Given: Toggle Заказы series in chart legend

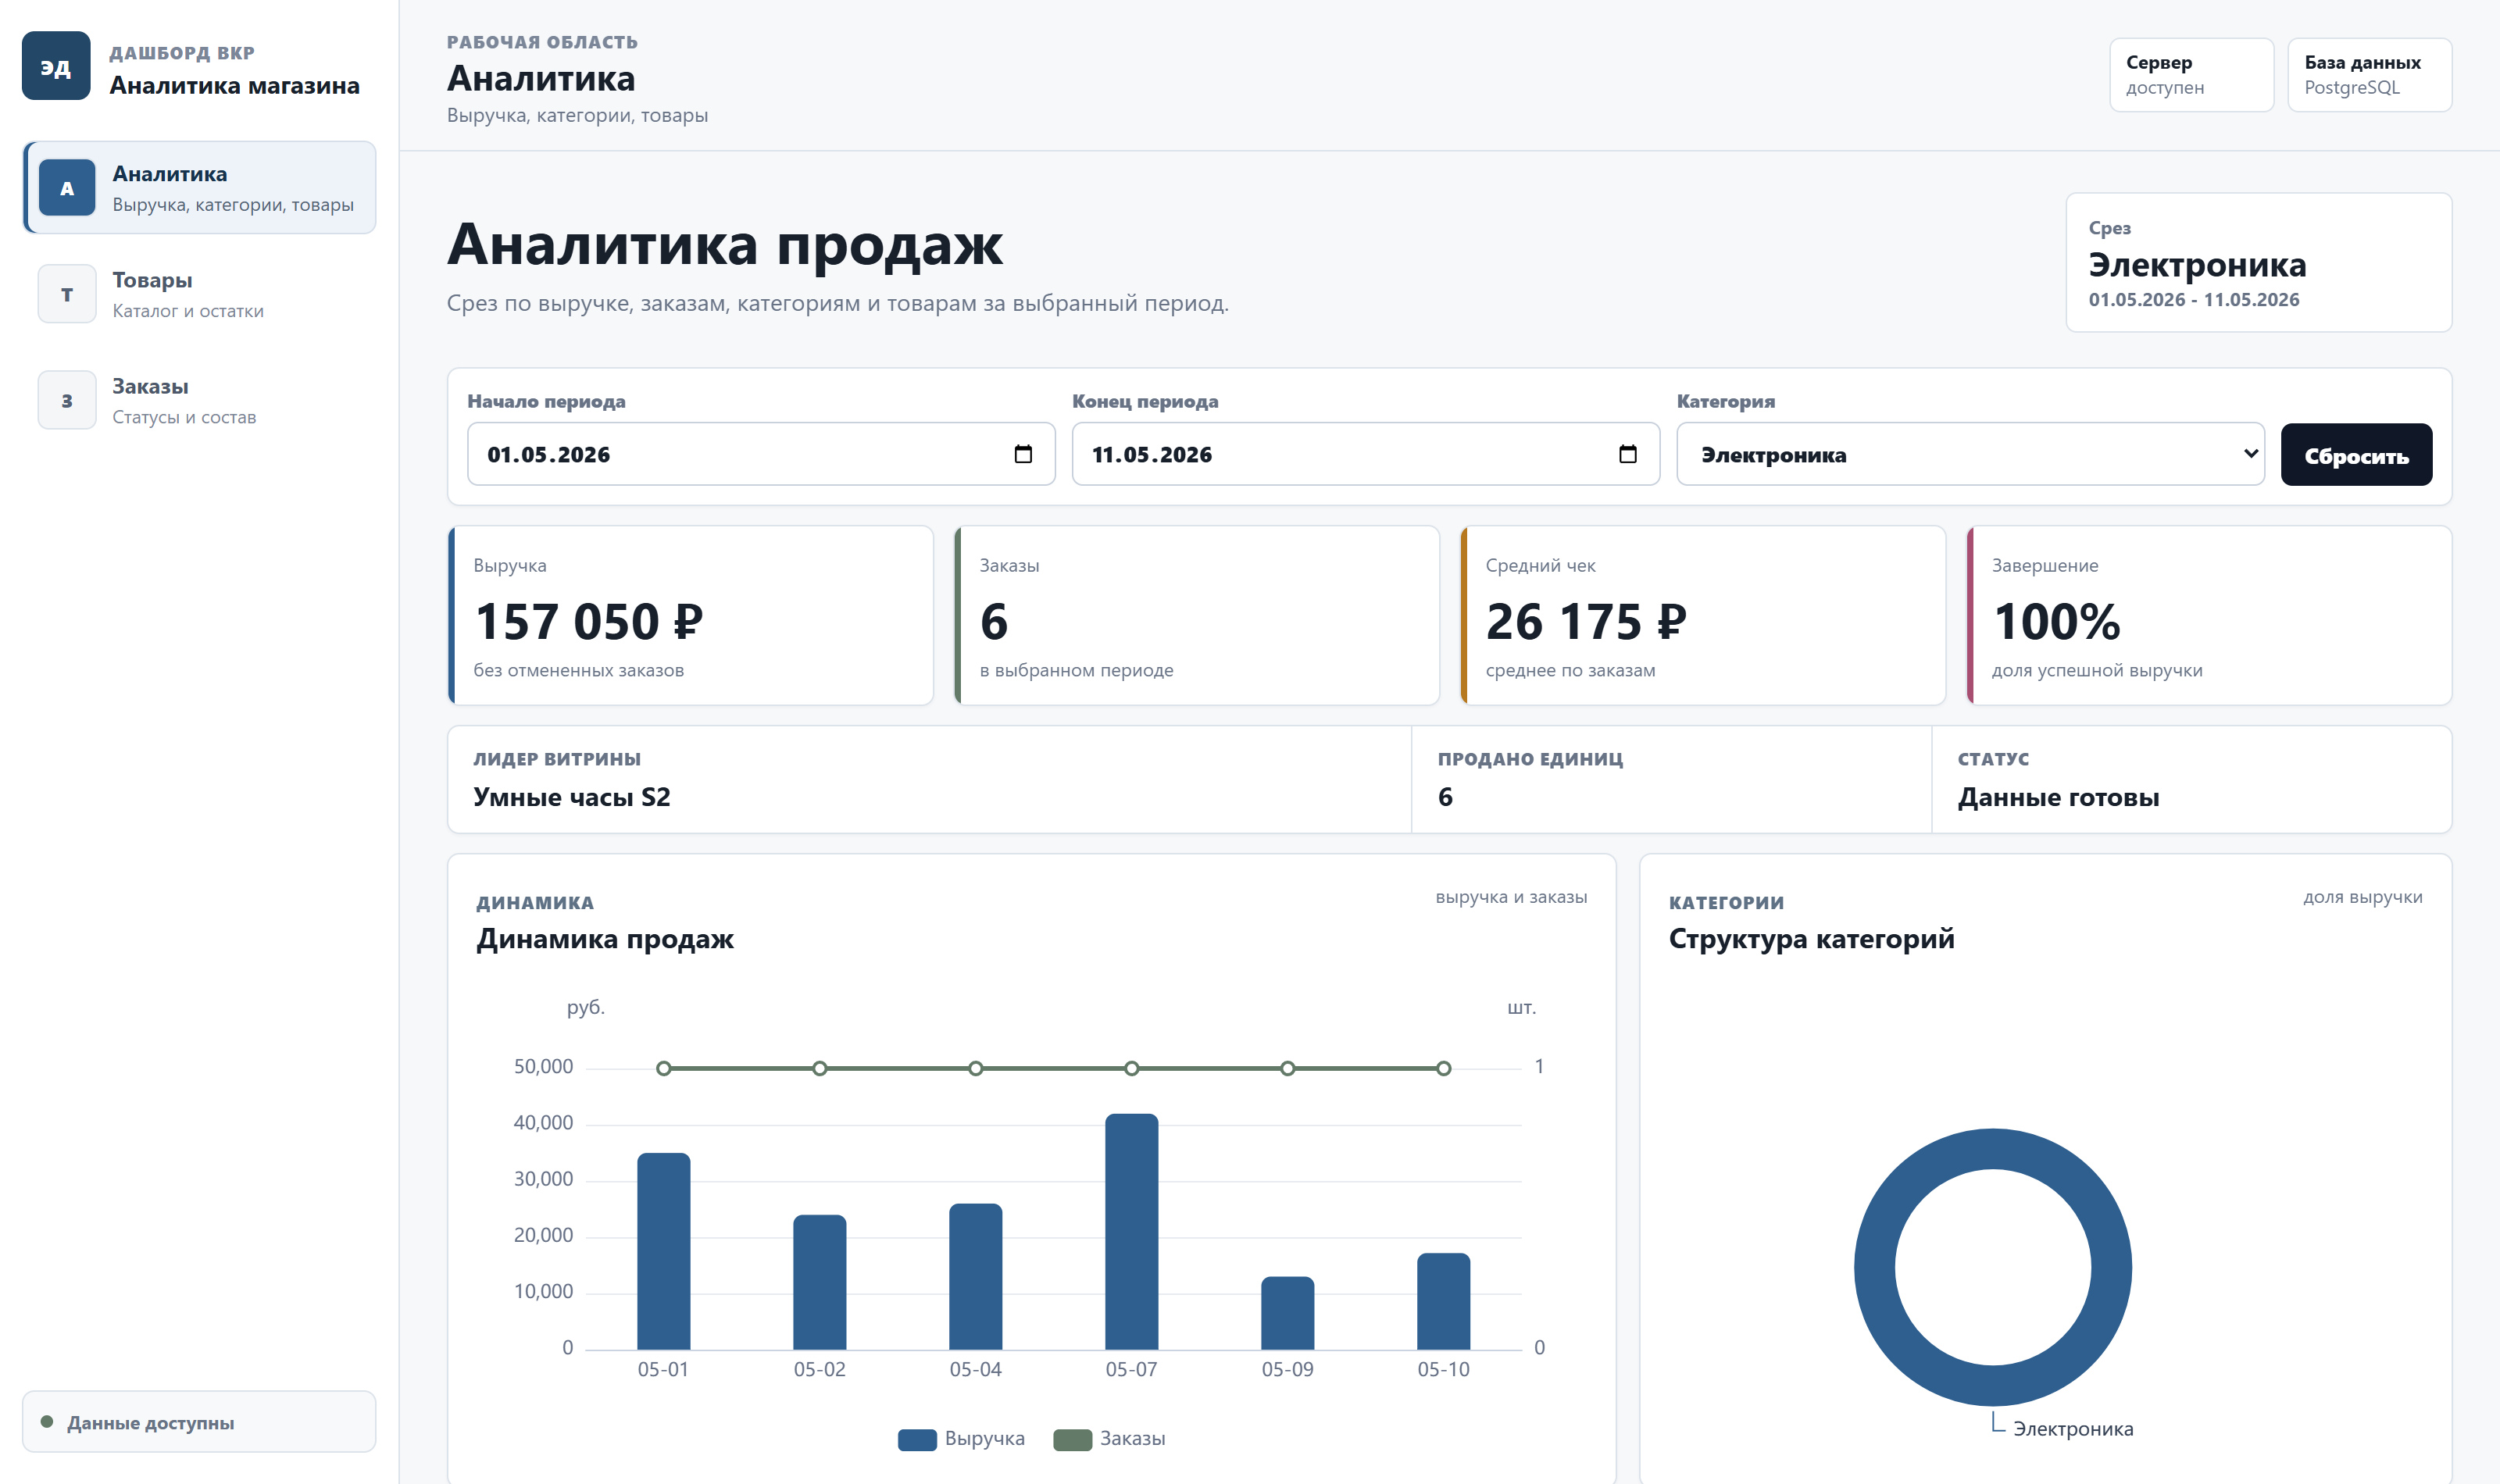Looking at the screenshot, I should [x=1110, y=1439].
